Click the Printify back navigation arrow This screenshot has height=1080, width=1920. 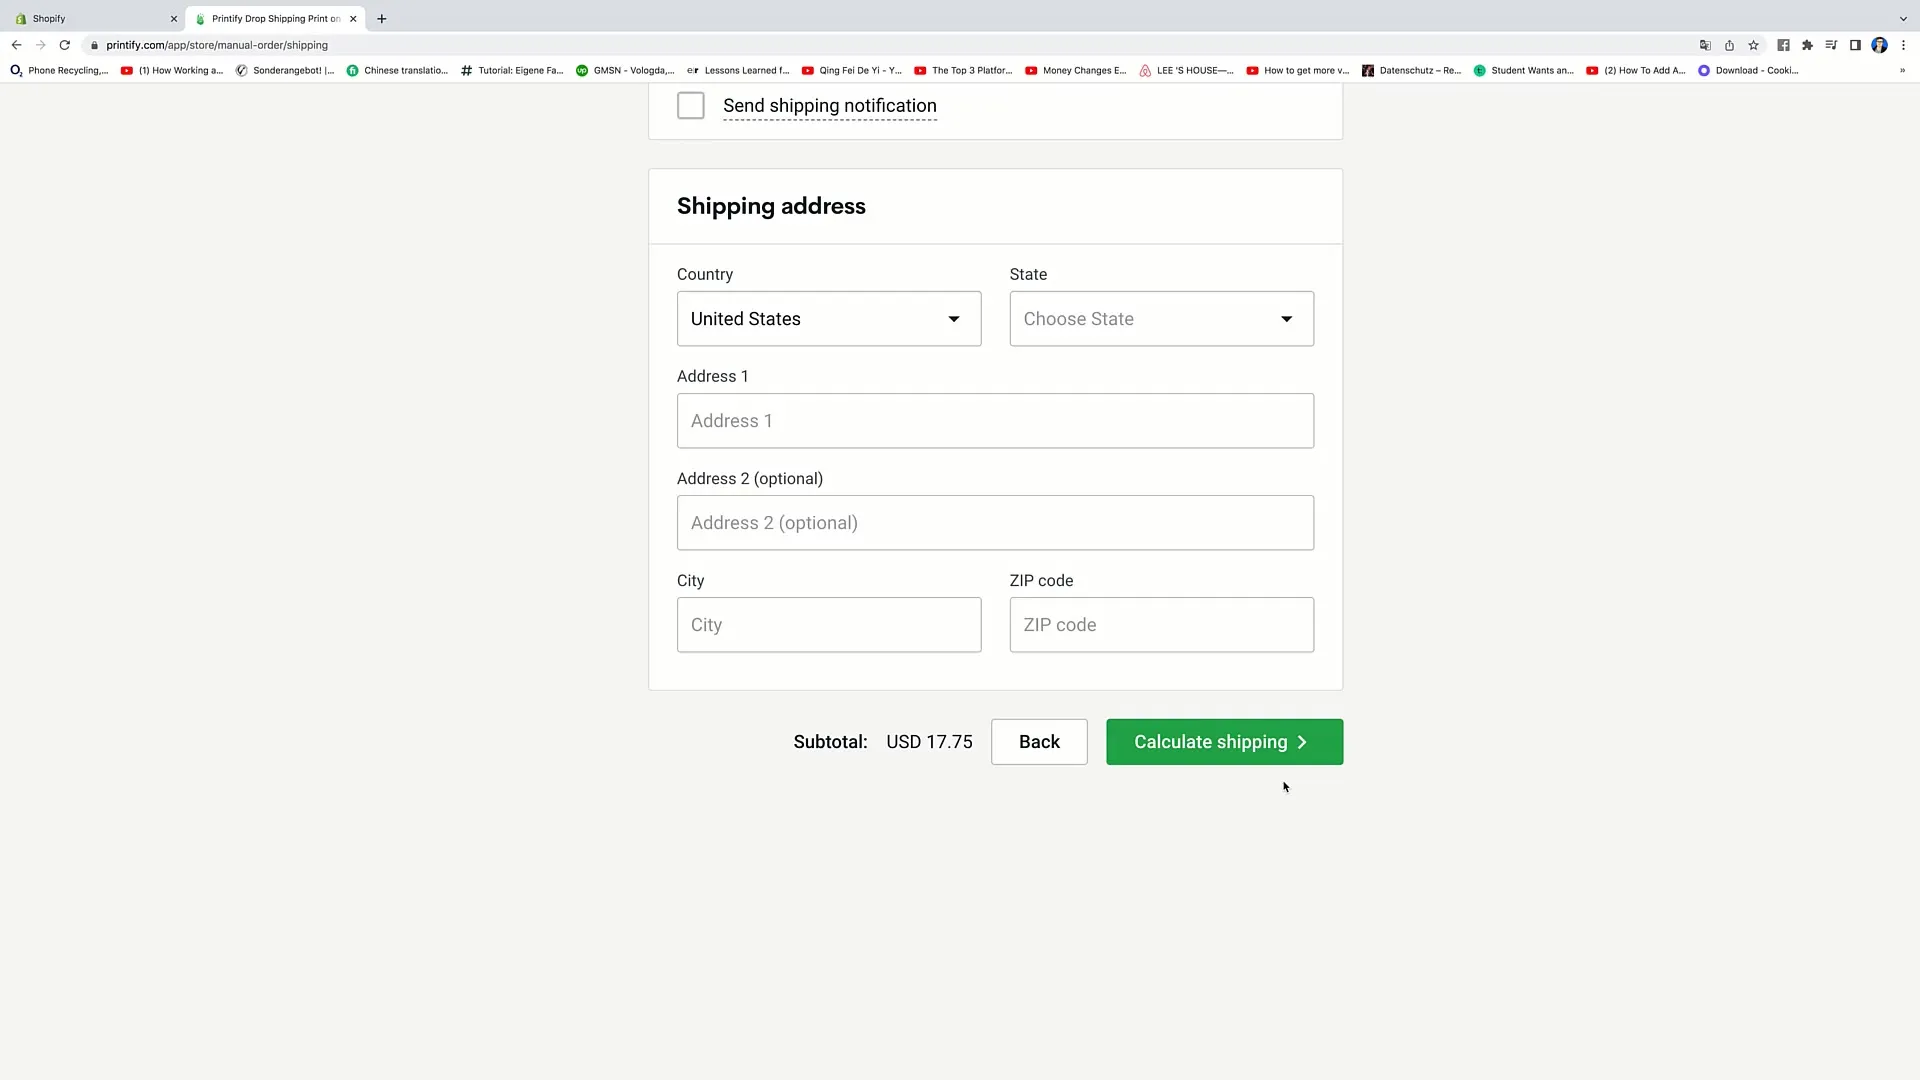[1039, 741]
